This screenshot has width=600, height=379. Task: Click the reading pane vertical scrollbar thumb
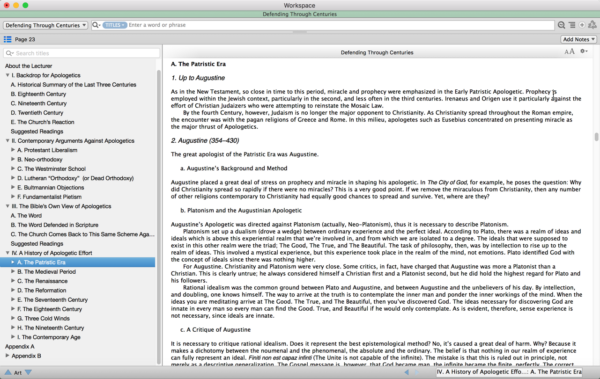(596, 137)
